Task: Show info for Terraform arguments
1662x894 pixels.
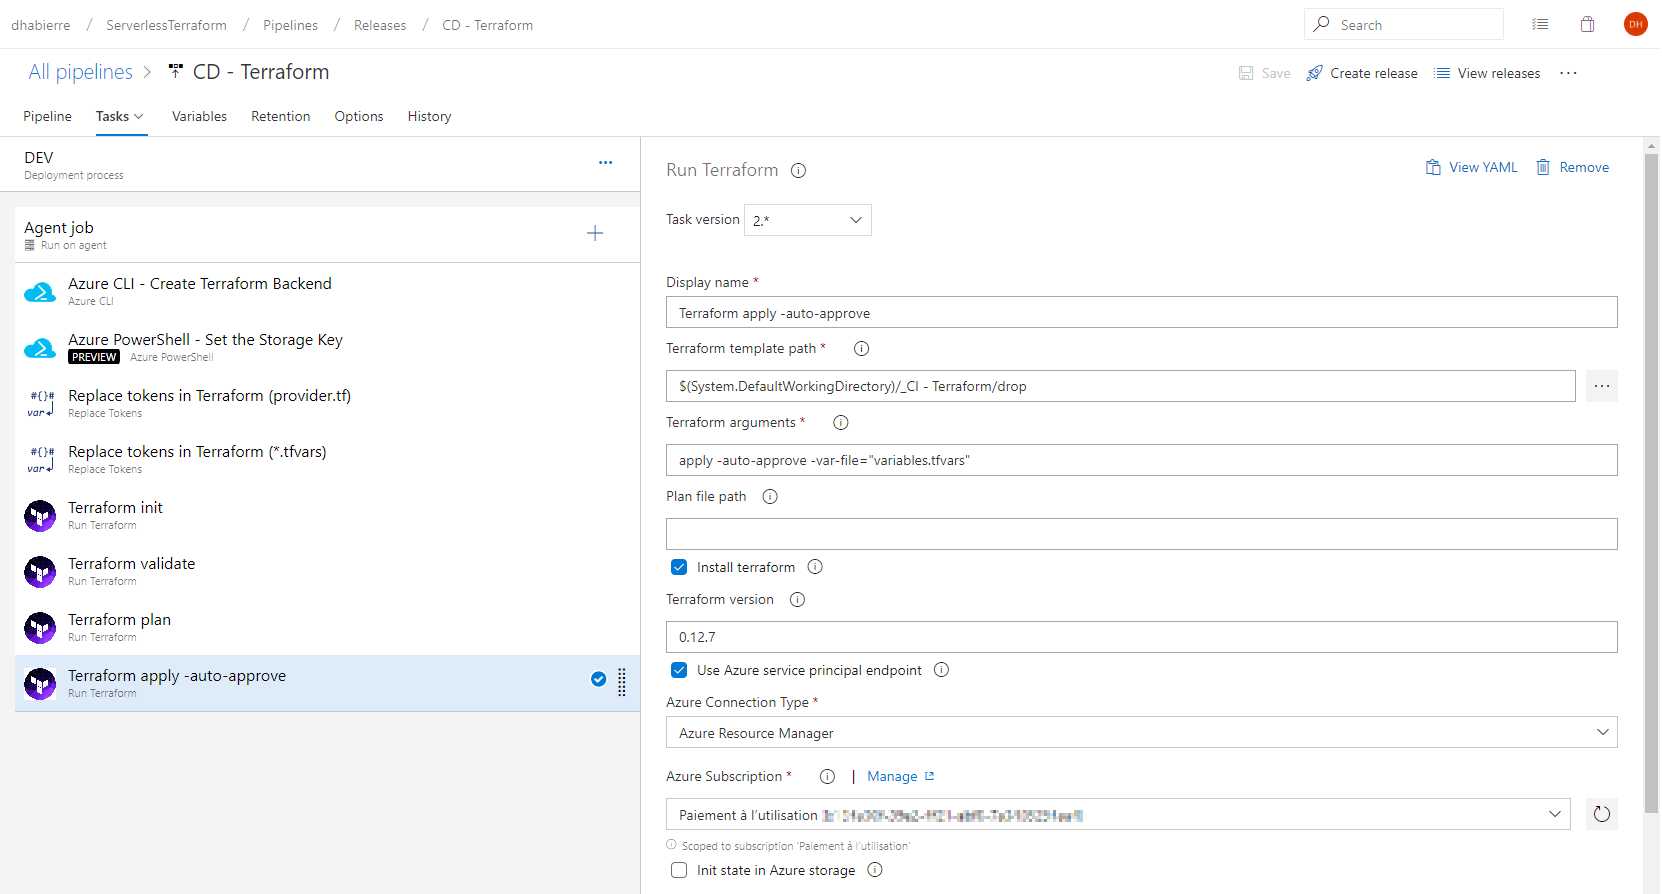Action: pos(841,422)
